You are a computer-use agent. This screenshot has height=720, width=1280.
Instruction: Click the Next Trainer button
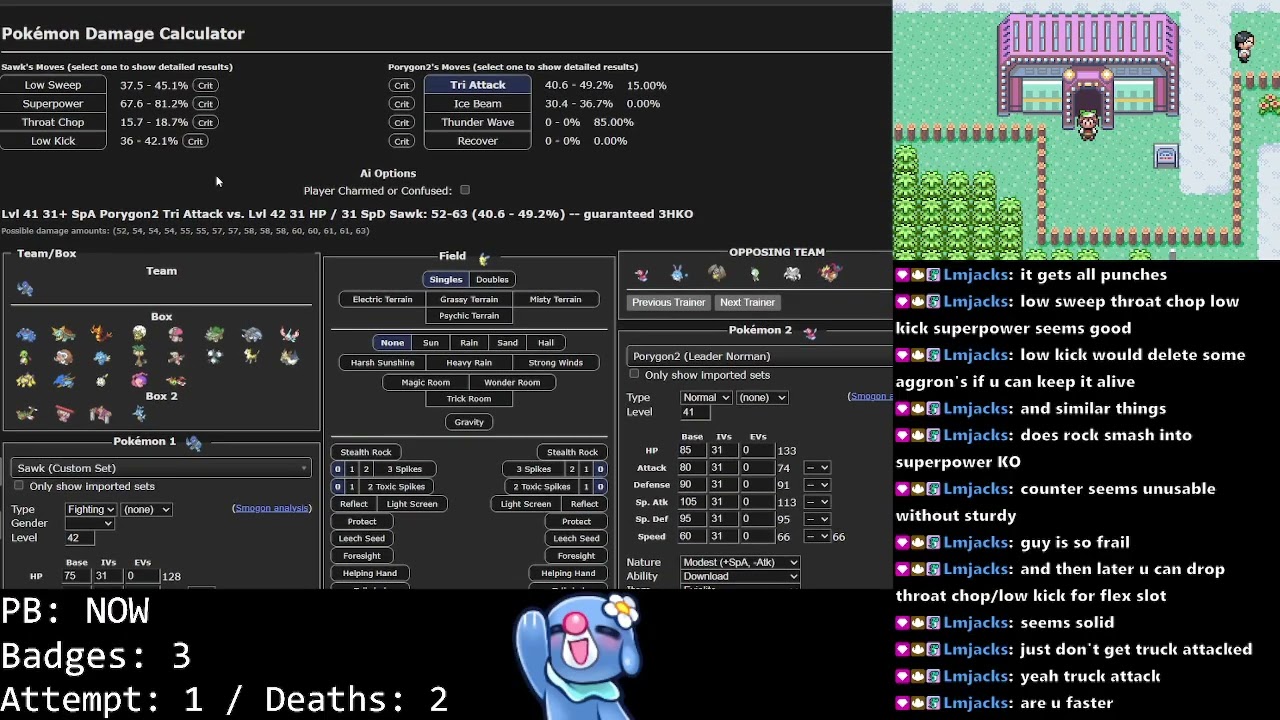747,302
